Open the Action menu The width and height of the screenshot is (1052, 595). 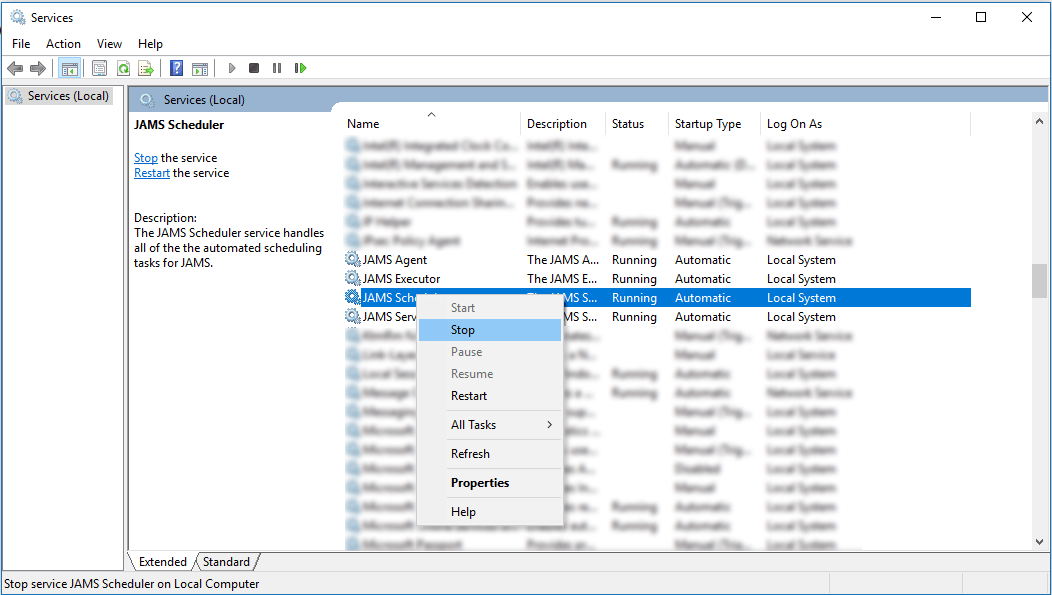63,43
